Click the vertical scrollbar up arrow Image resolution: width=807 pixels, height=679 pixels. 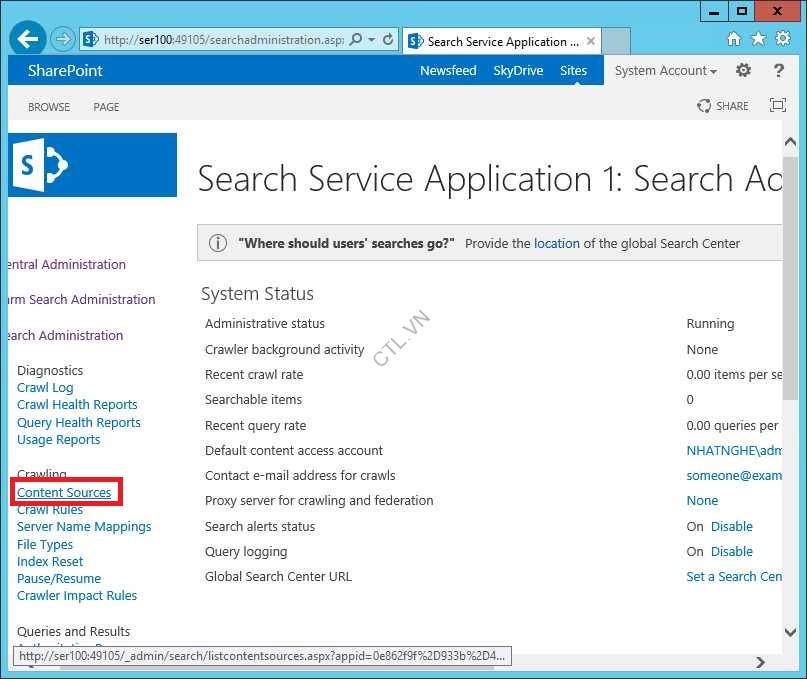click(791, 142)
